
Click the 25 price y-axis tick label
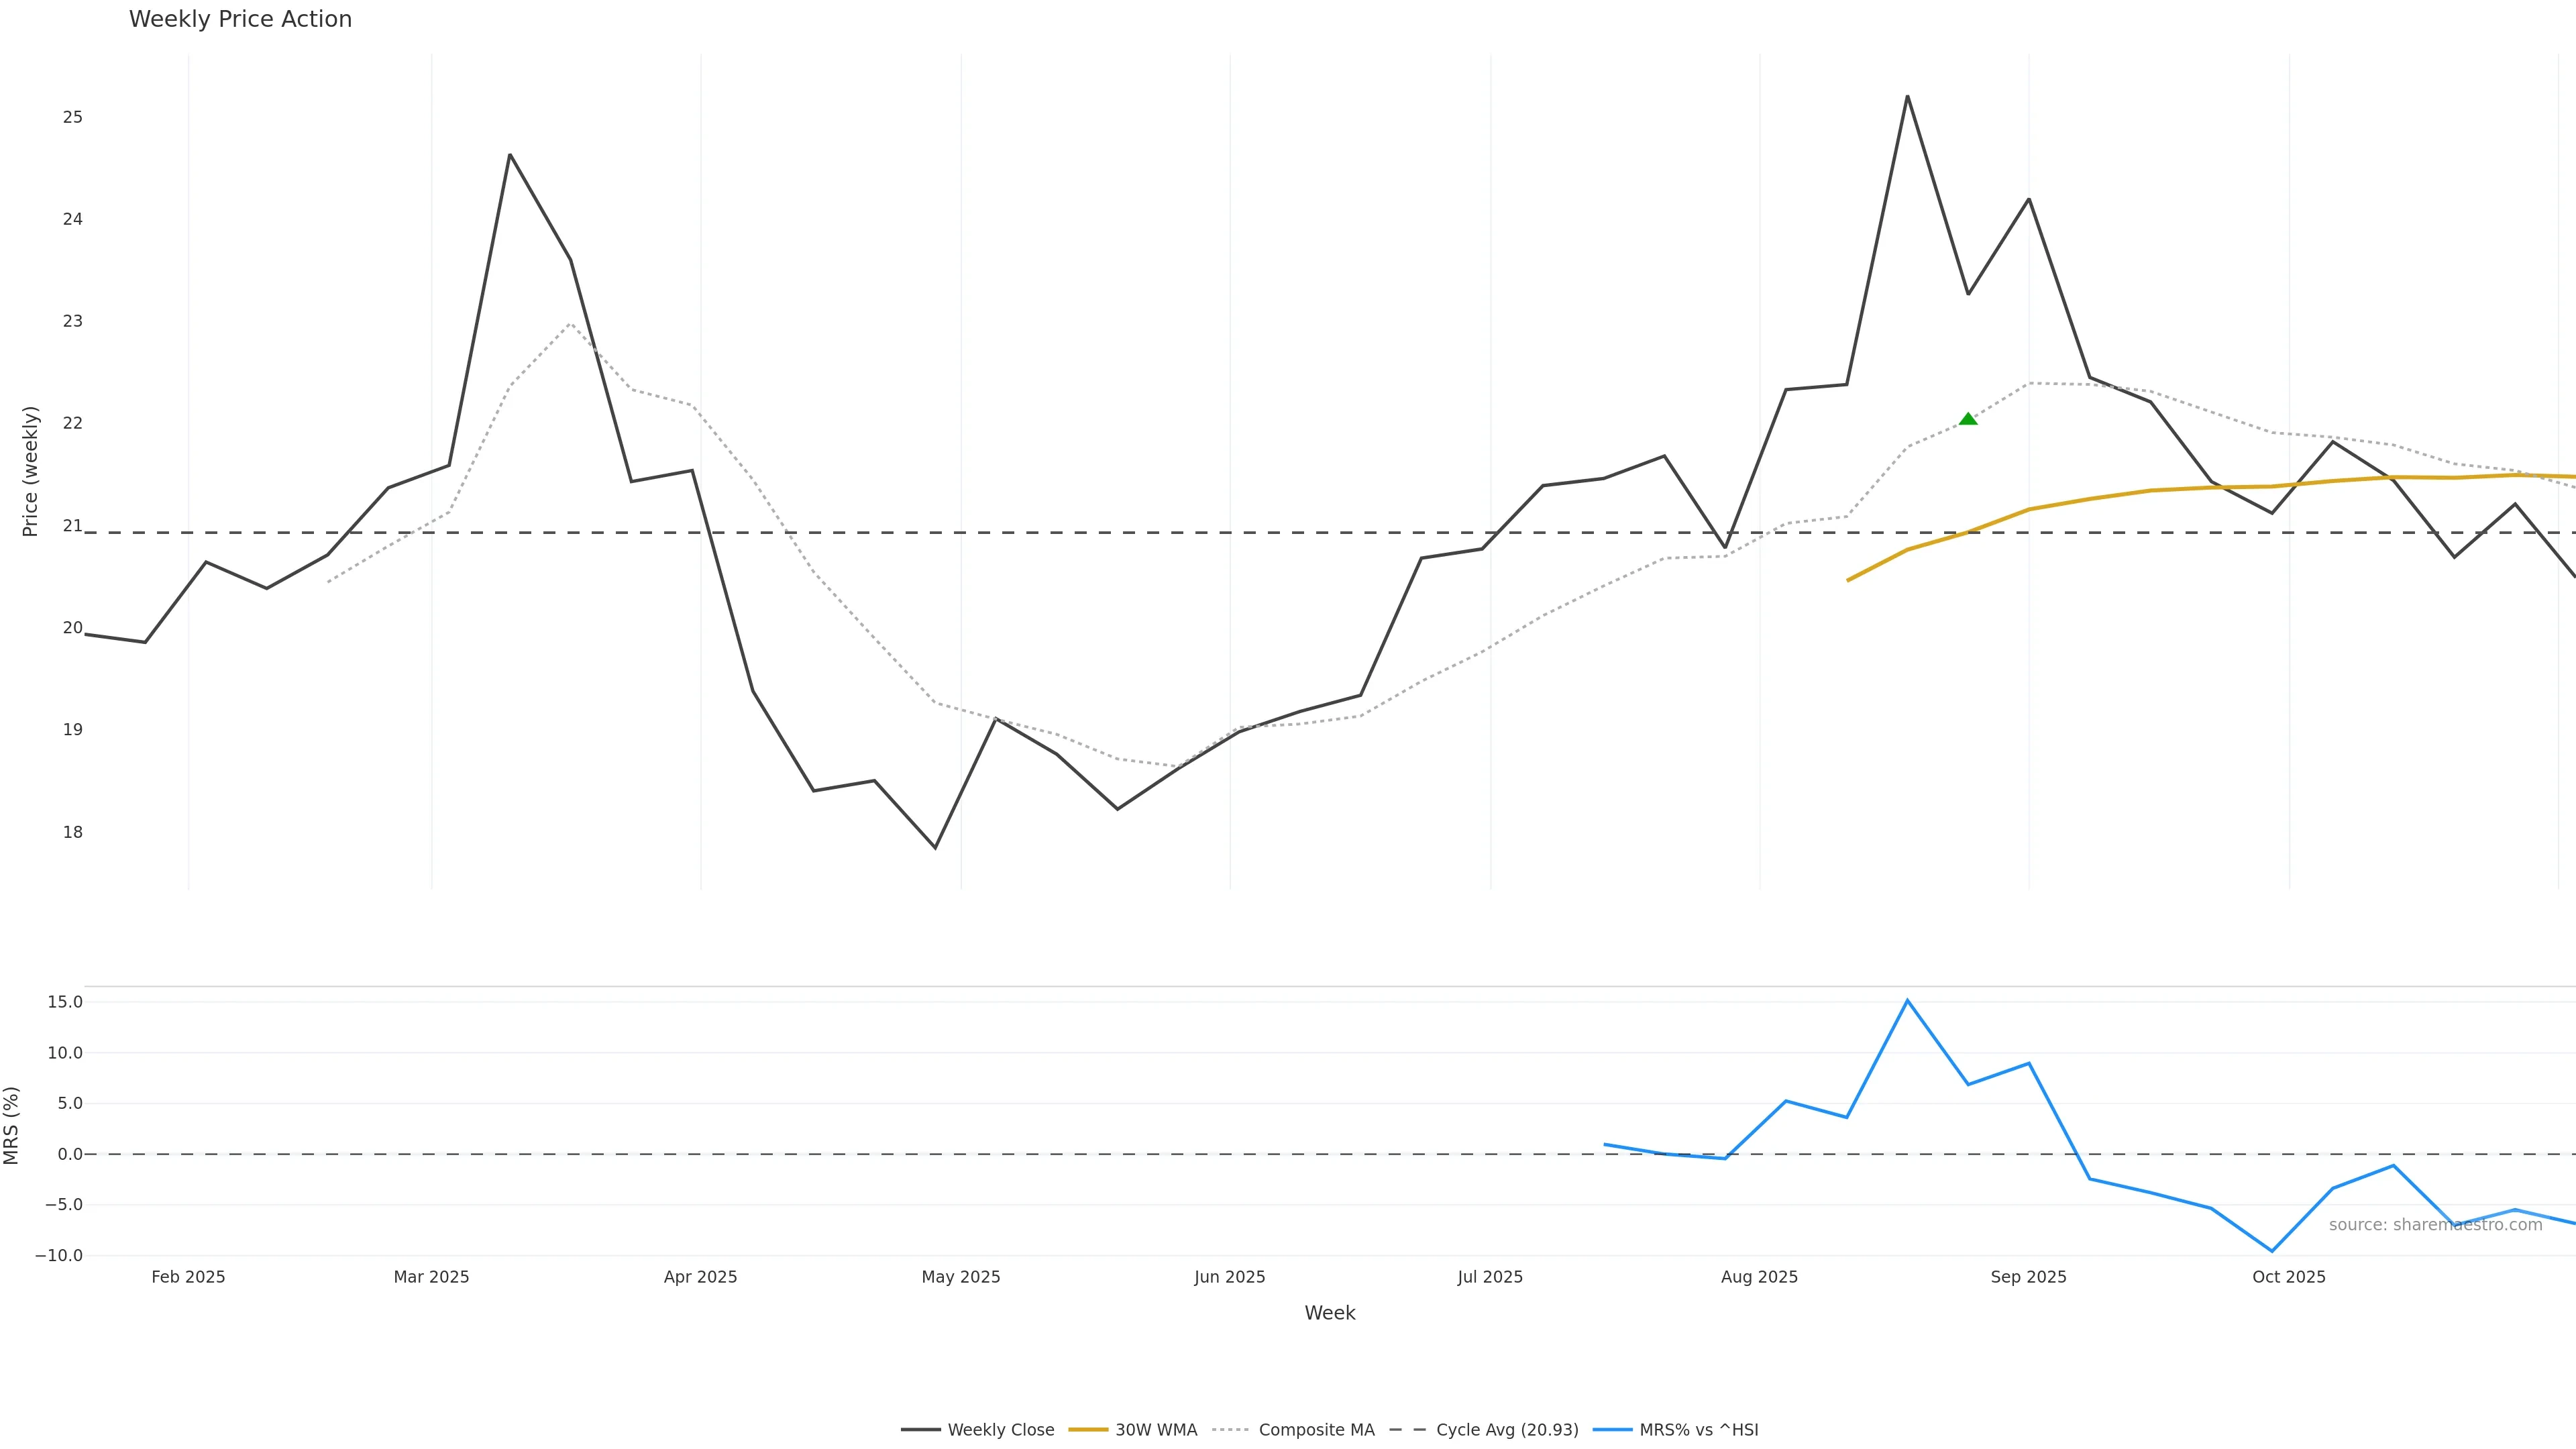(72, 117)
